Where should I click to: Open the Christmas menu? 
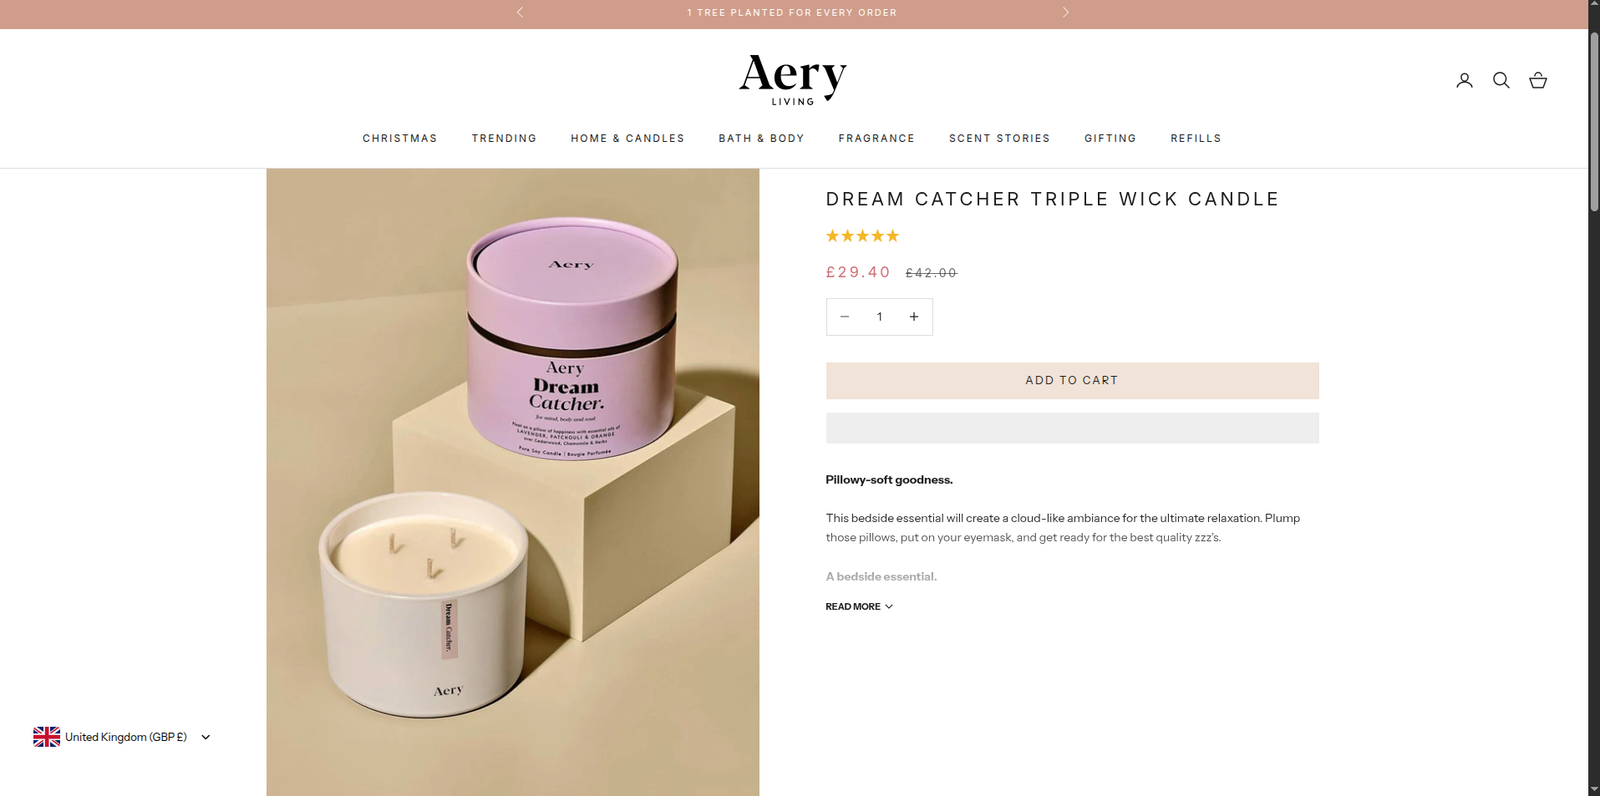[400, 139]
